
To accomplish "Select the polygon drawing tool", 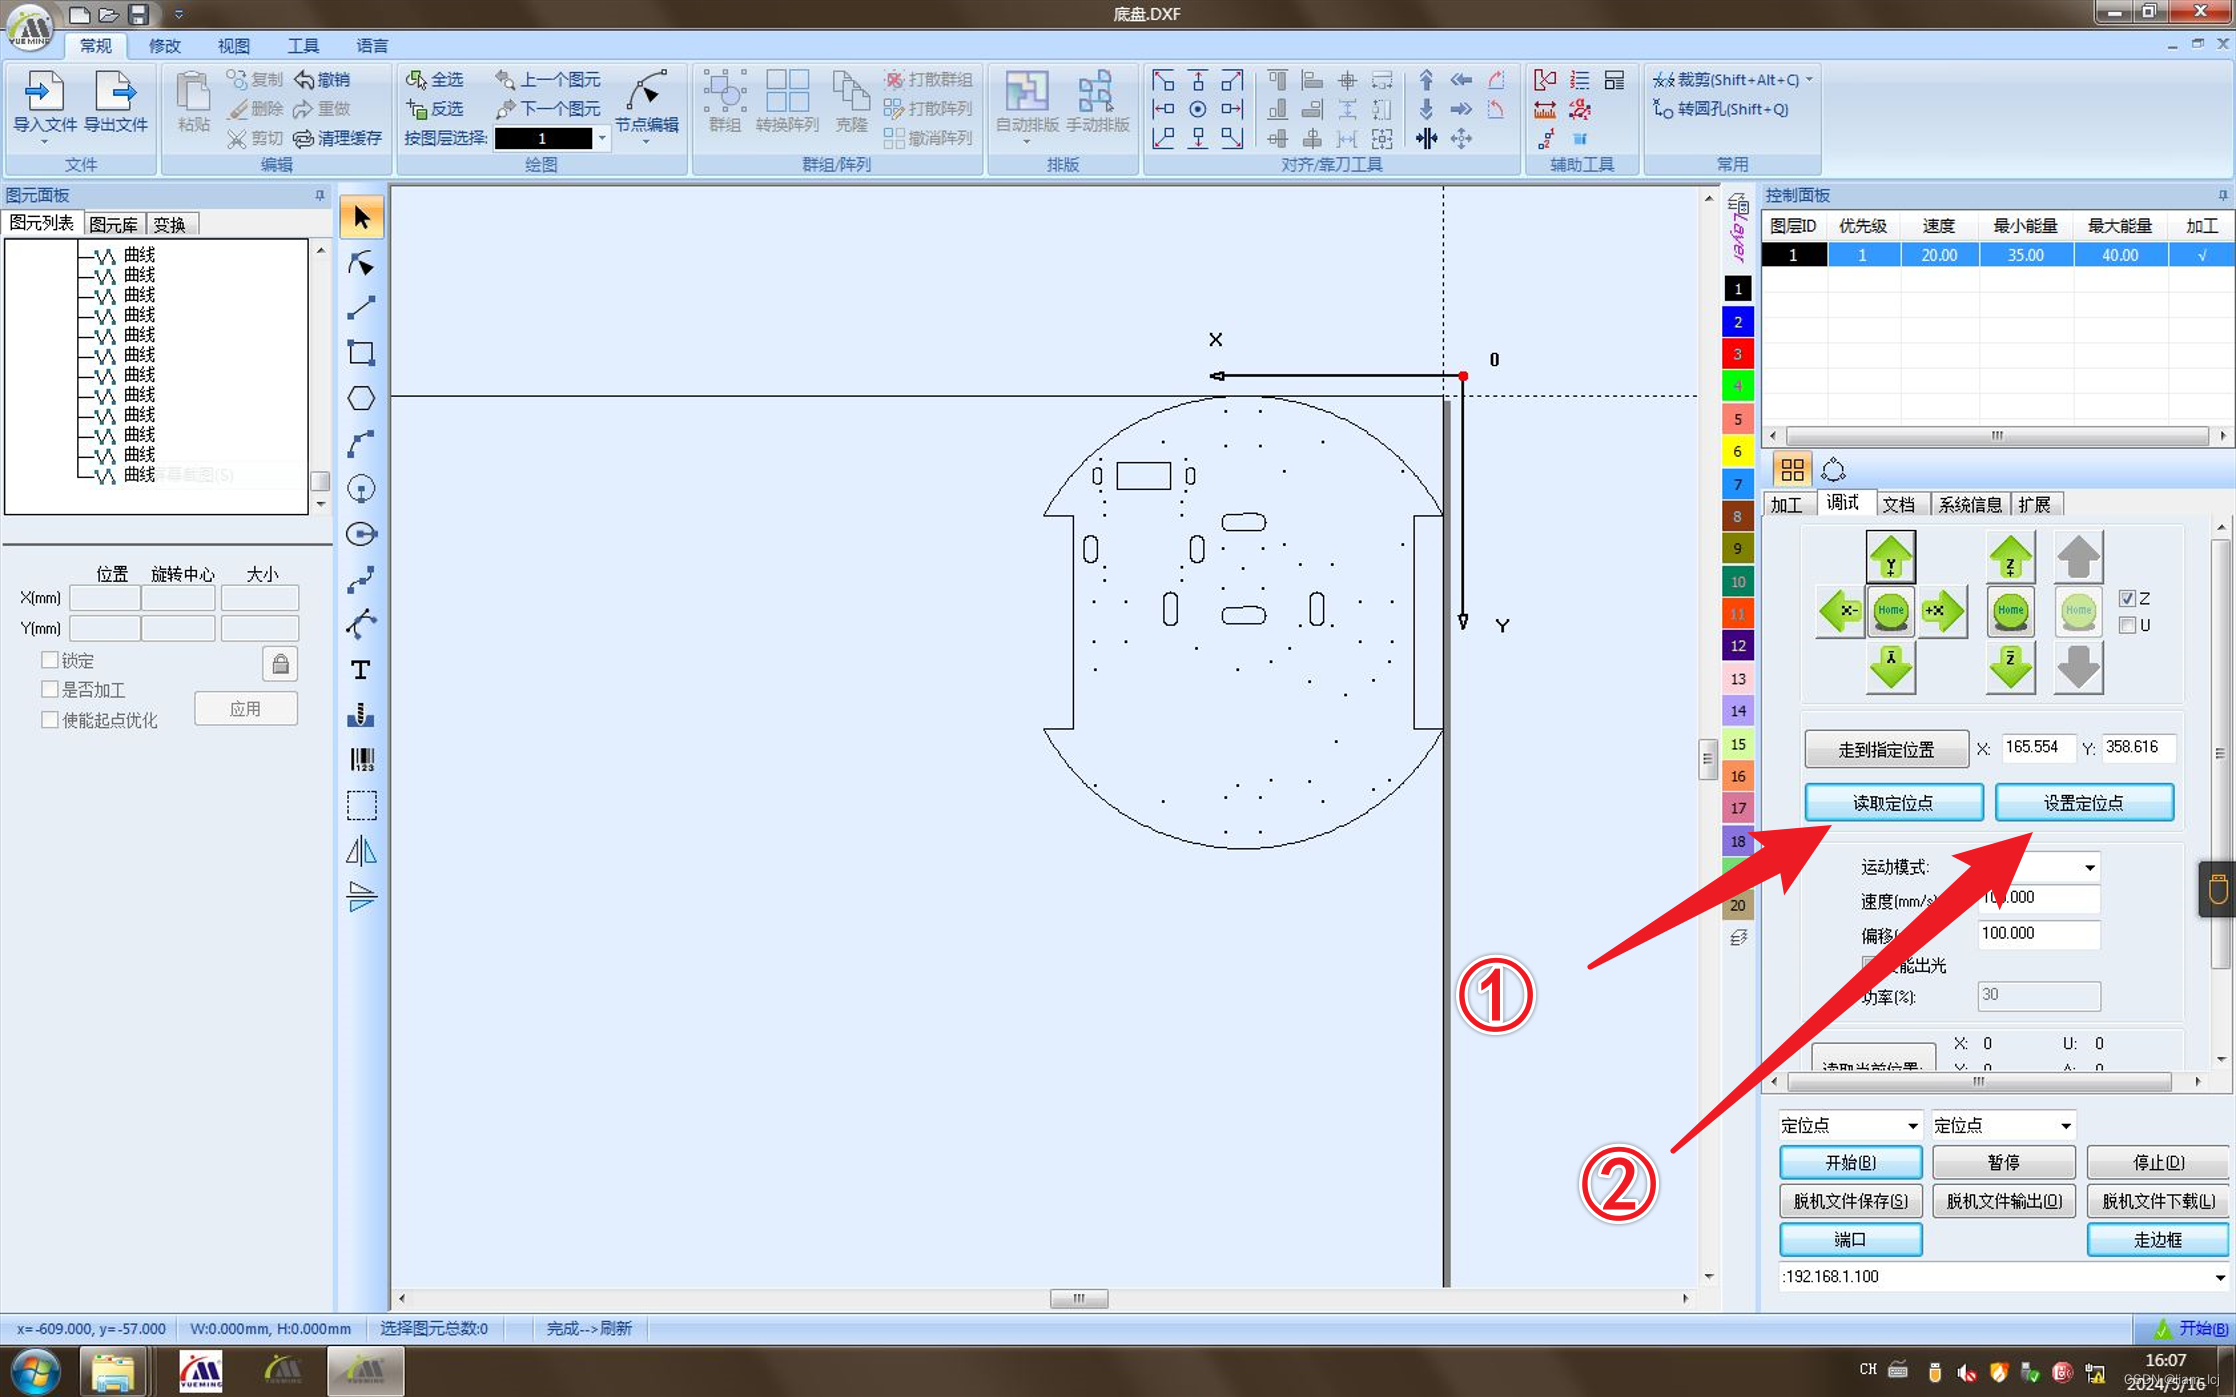I will [361, 398].
